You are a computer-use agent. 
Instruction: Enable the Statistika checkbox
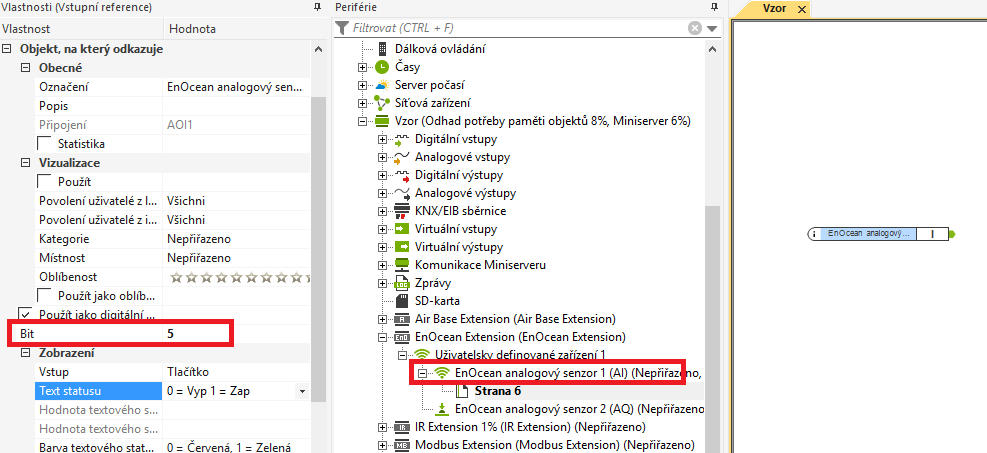click(x=45, y=144)
